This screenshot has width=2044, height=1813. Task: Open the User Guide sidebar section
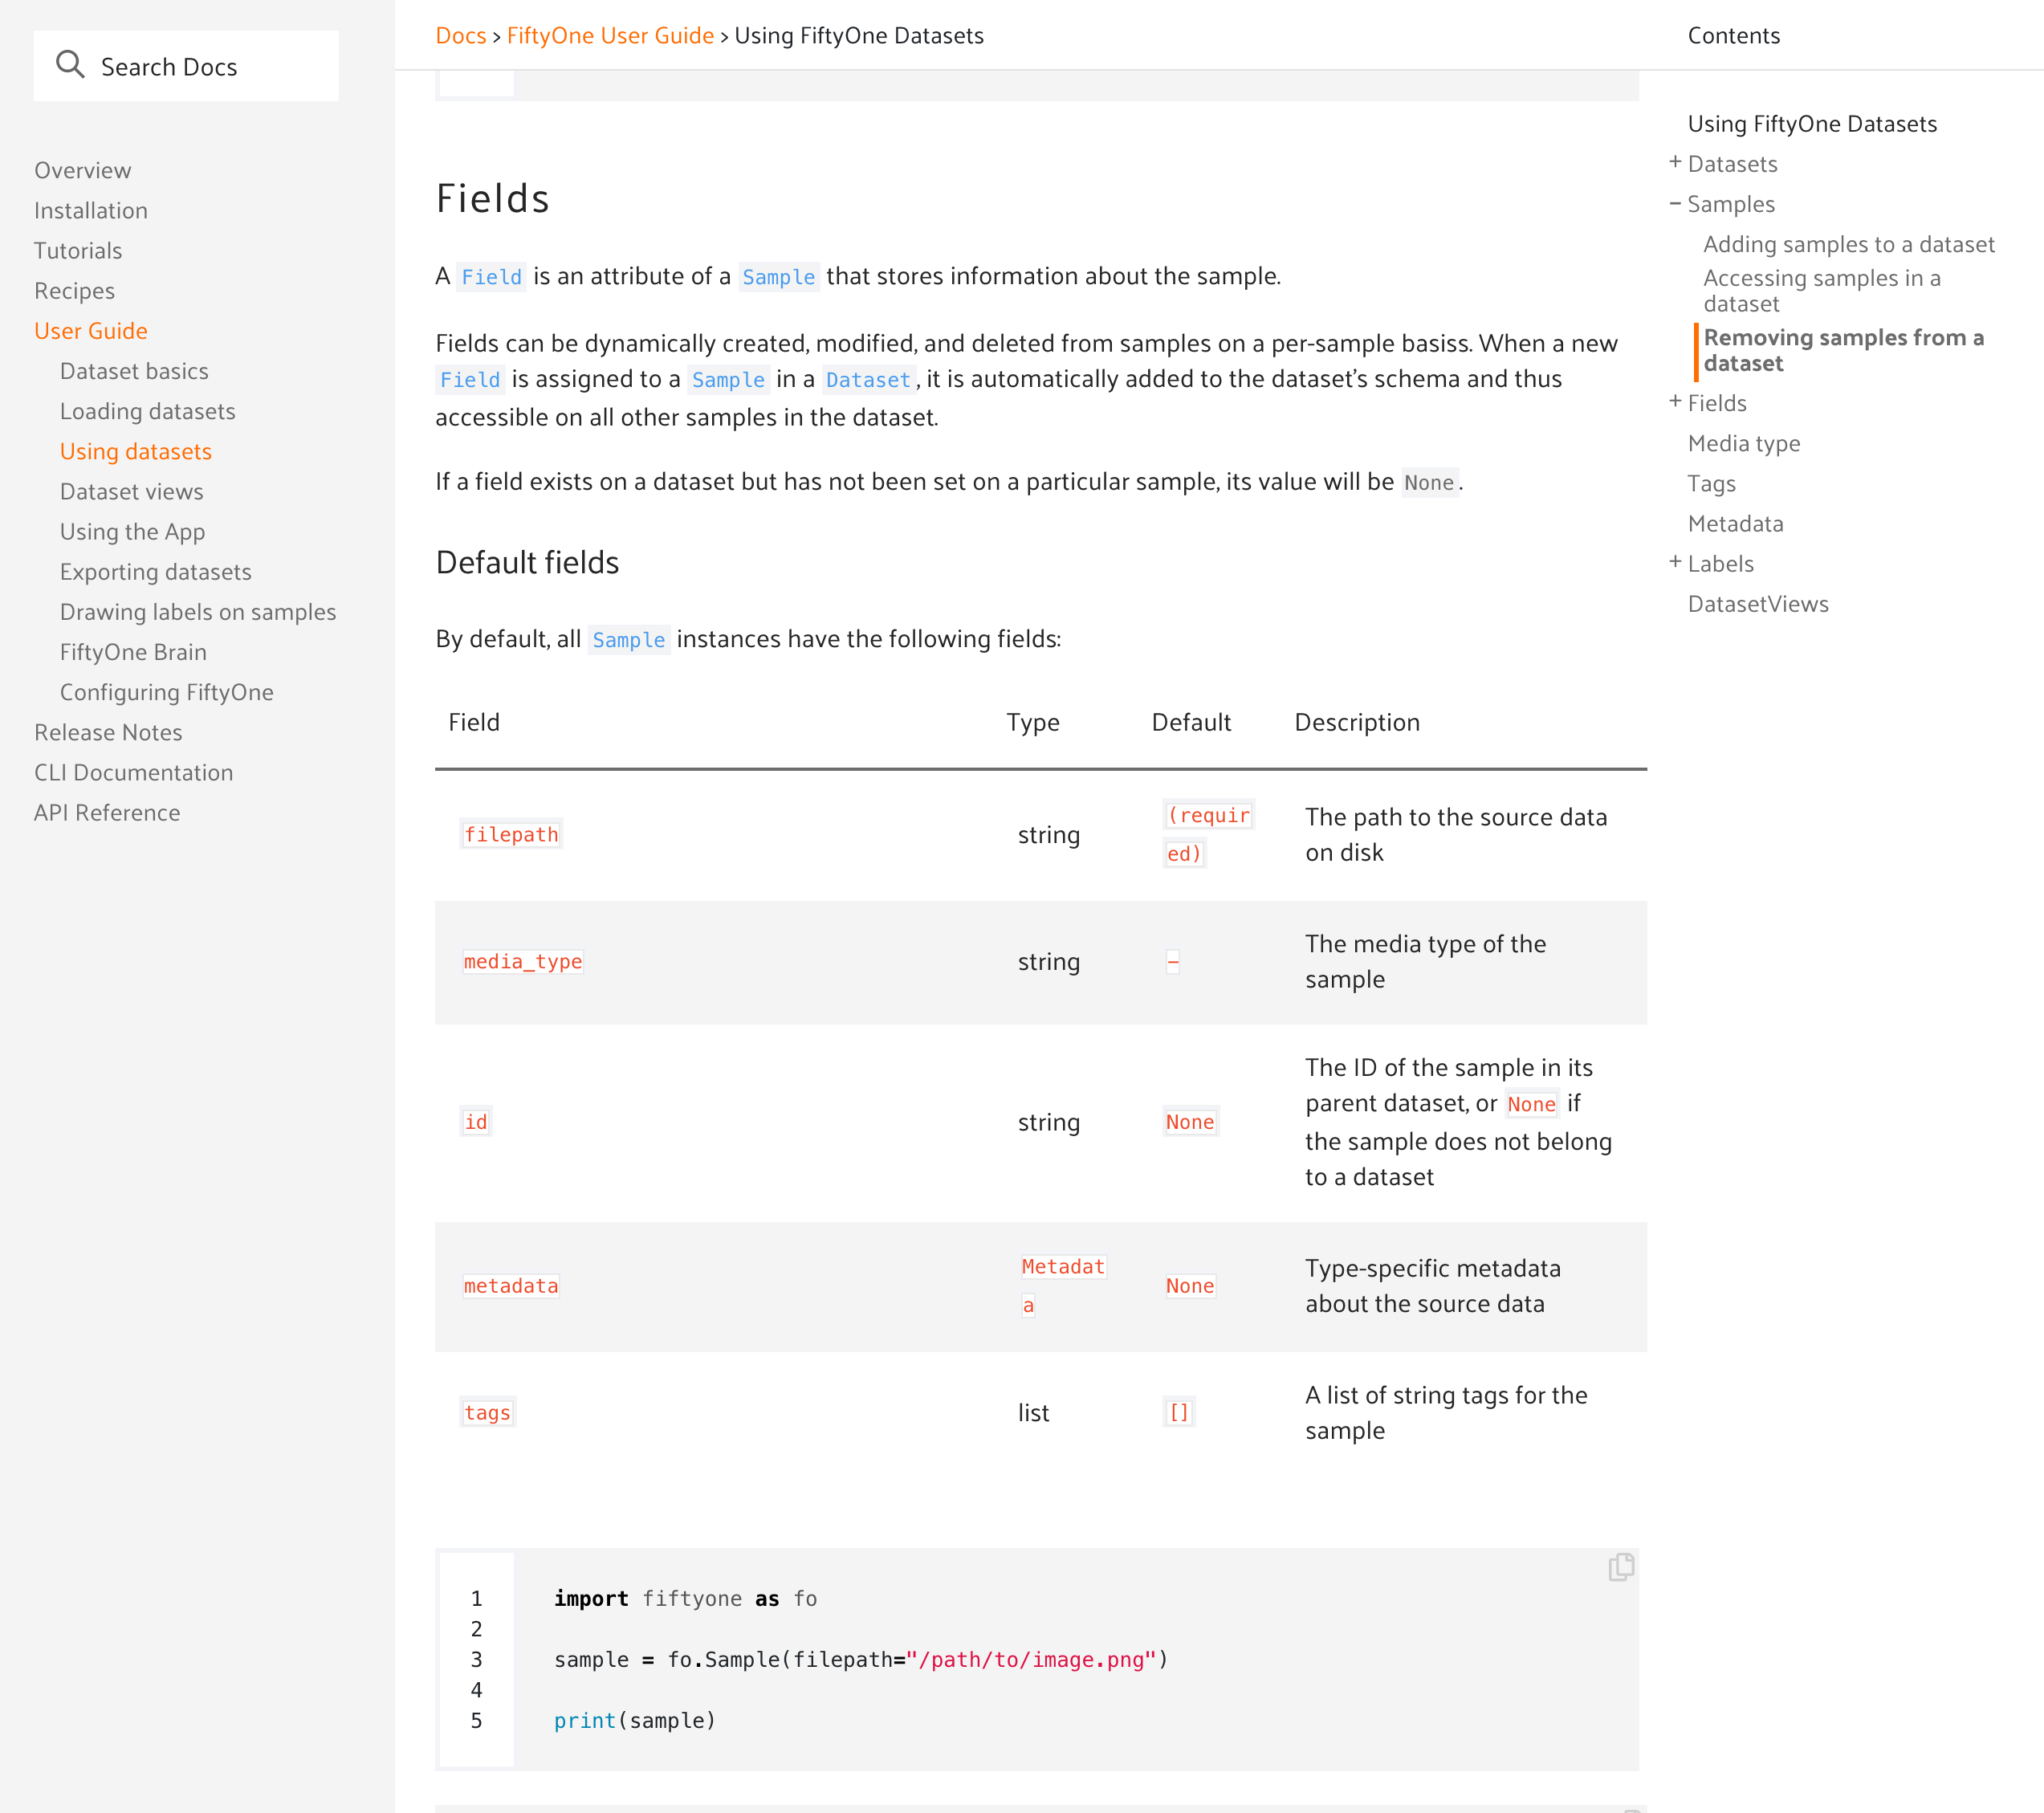click(x=91, y=330)
